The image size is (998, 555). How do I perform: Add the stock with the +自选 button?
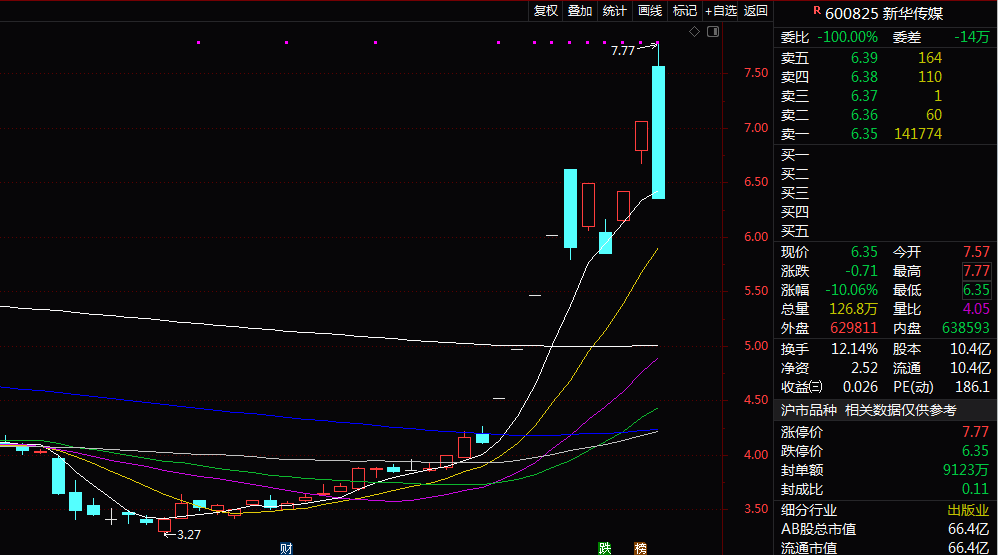click(720, 11)
